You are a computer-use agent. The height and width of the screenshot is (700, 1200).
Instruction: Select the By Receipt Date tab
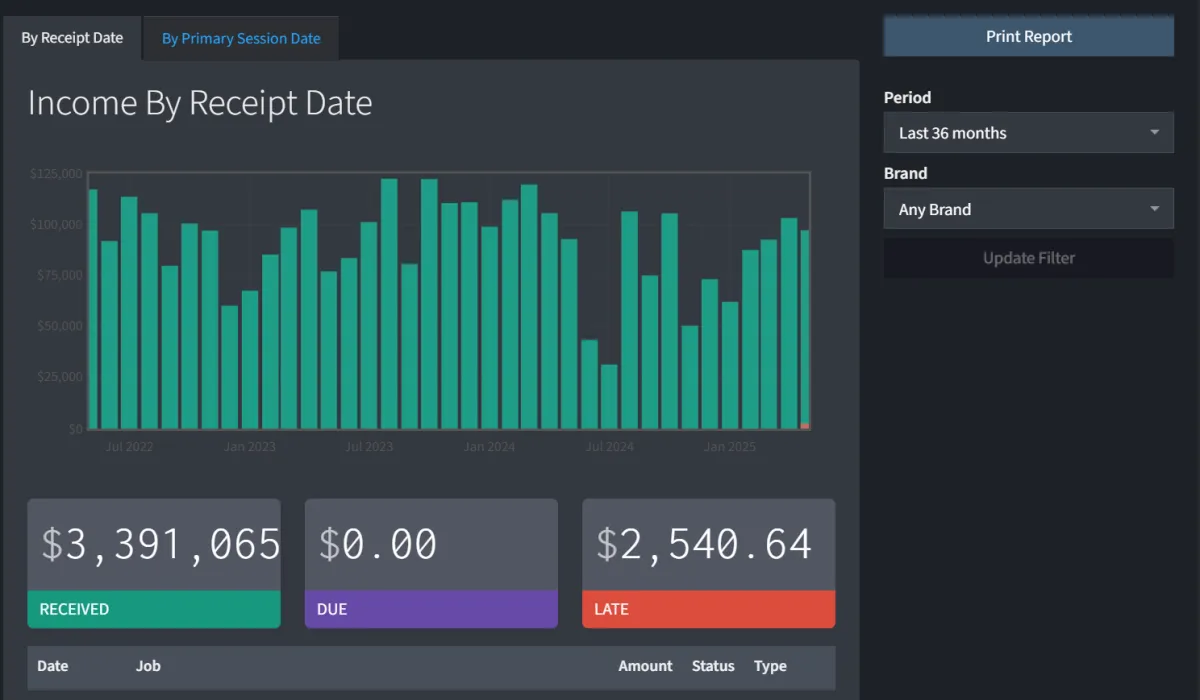[72, 38]
